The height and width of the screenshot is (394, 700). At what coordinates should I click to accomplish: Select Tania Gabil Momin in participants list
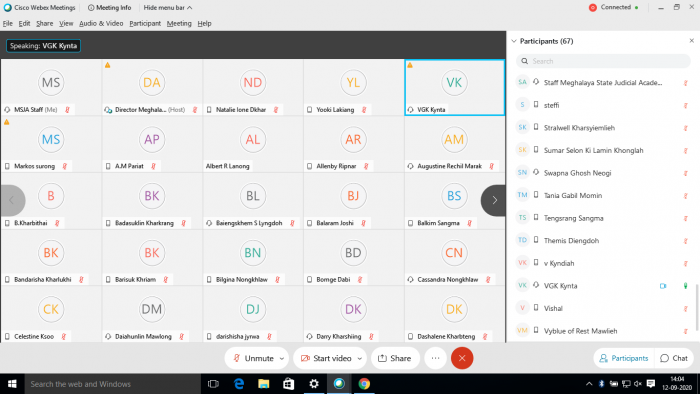[x=601, y=195]
